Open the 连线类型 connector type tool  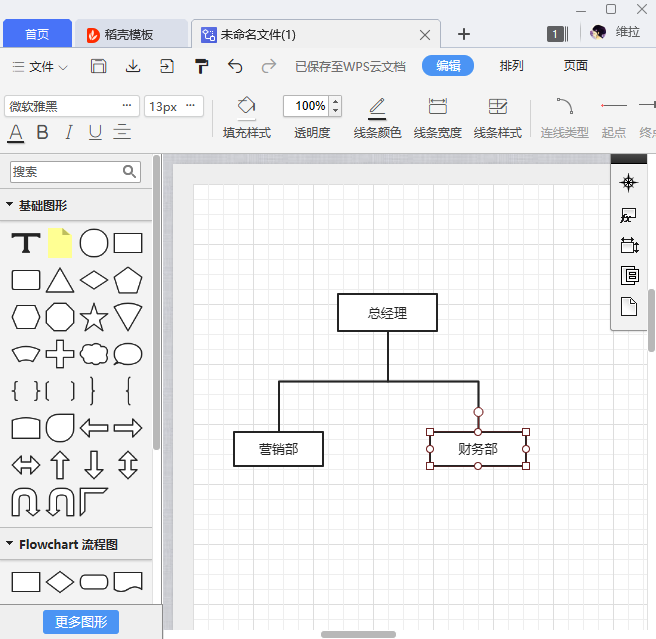[x=564, y=117]
